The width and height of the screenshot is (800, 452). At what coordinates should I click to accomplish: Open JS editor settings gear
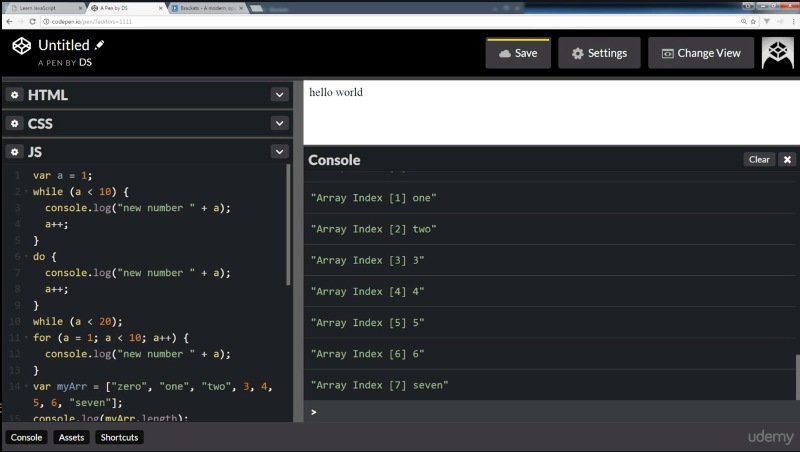(15, 152)
